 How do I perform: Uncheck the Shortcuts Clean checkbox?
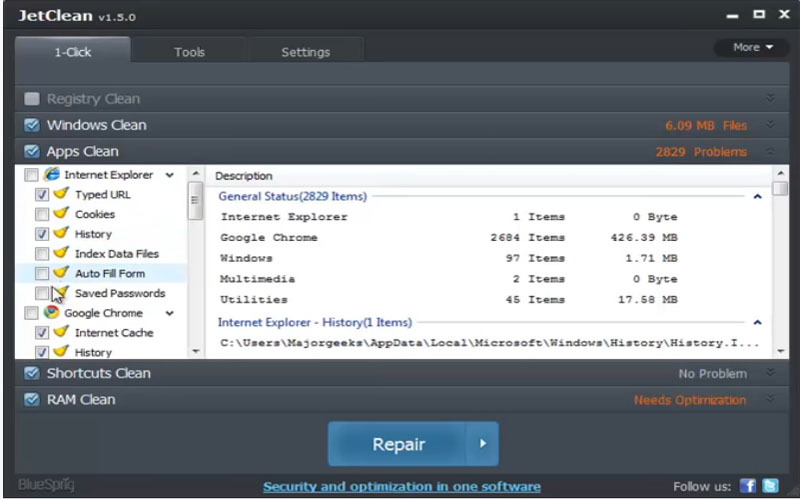[x=32, y=373]
